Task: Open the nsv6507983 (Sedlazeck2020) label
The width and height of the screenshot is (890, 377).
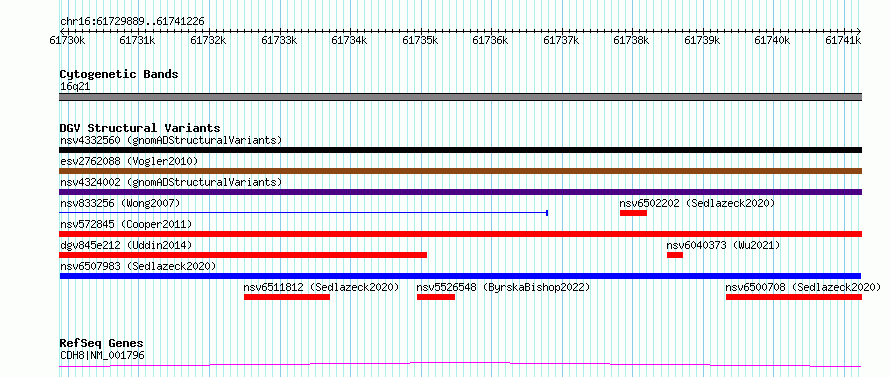Action: coord(138,266)
